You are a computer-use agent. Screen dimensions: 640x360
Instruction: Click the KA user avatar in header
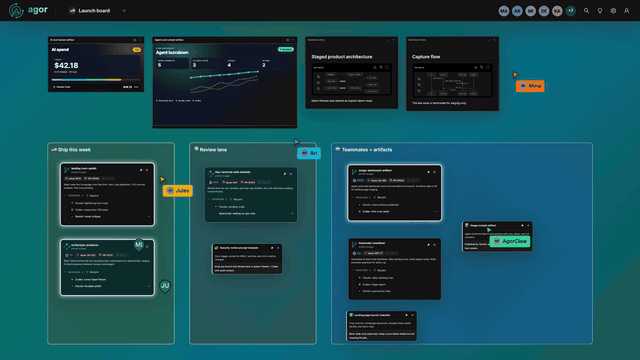557,11
